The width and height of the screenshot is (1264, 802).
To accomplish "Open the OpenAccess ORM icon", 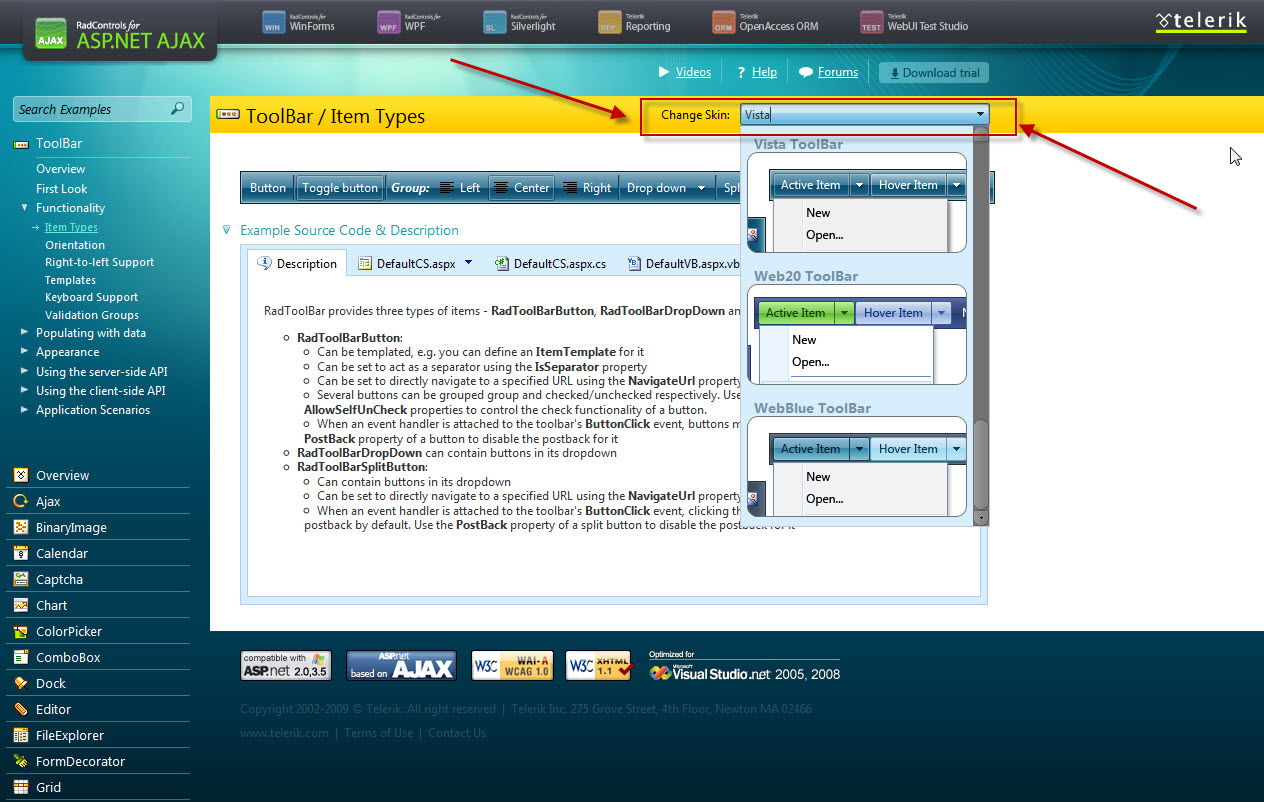I will click(724, 22).
